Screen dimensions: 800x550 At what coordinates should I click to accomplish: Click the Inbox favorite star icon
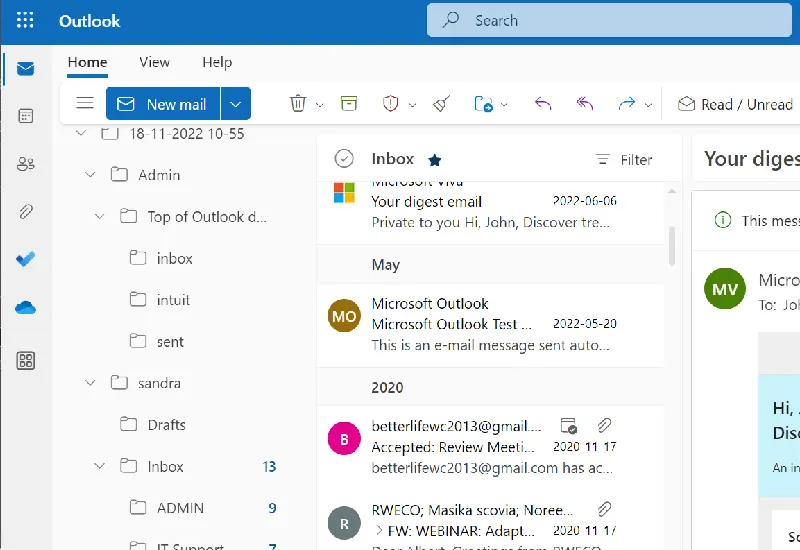click(435, 160)
